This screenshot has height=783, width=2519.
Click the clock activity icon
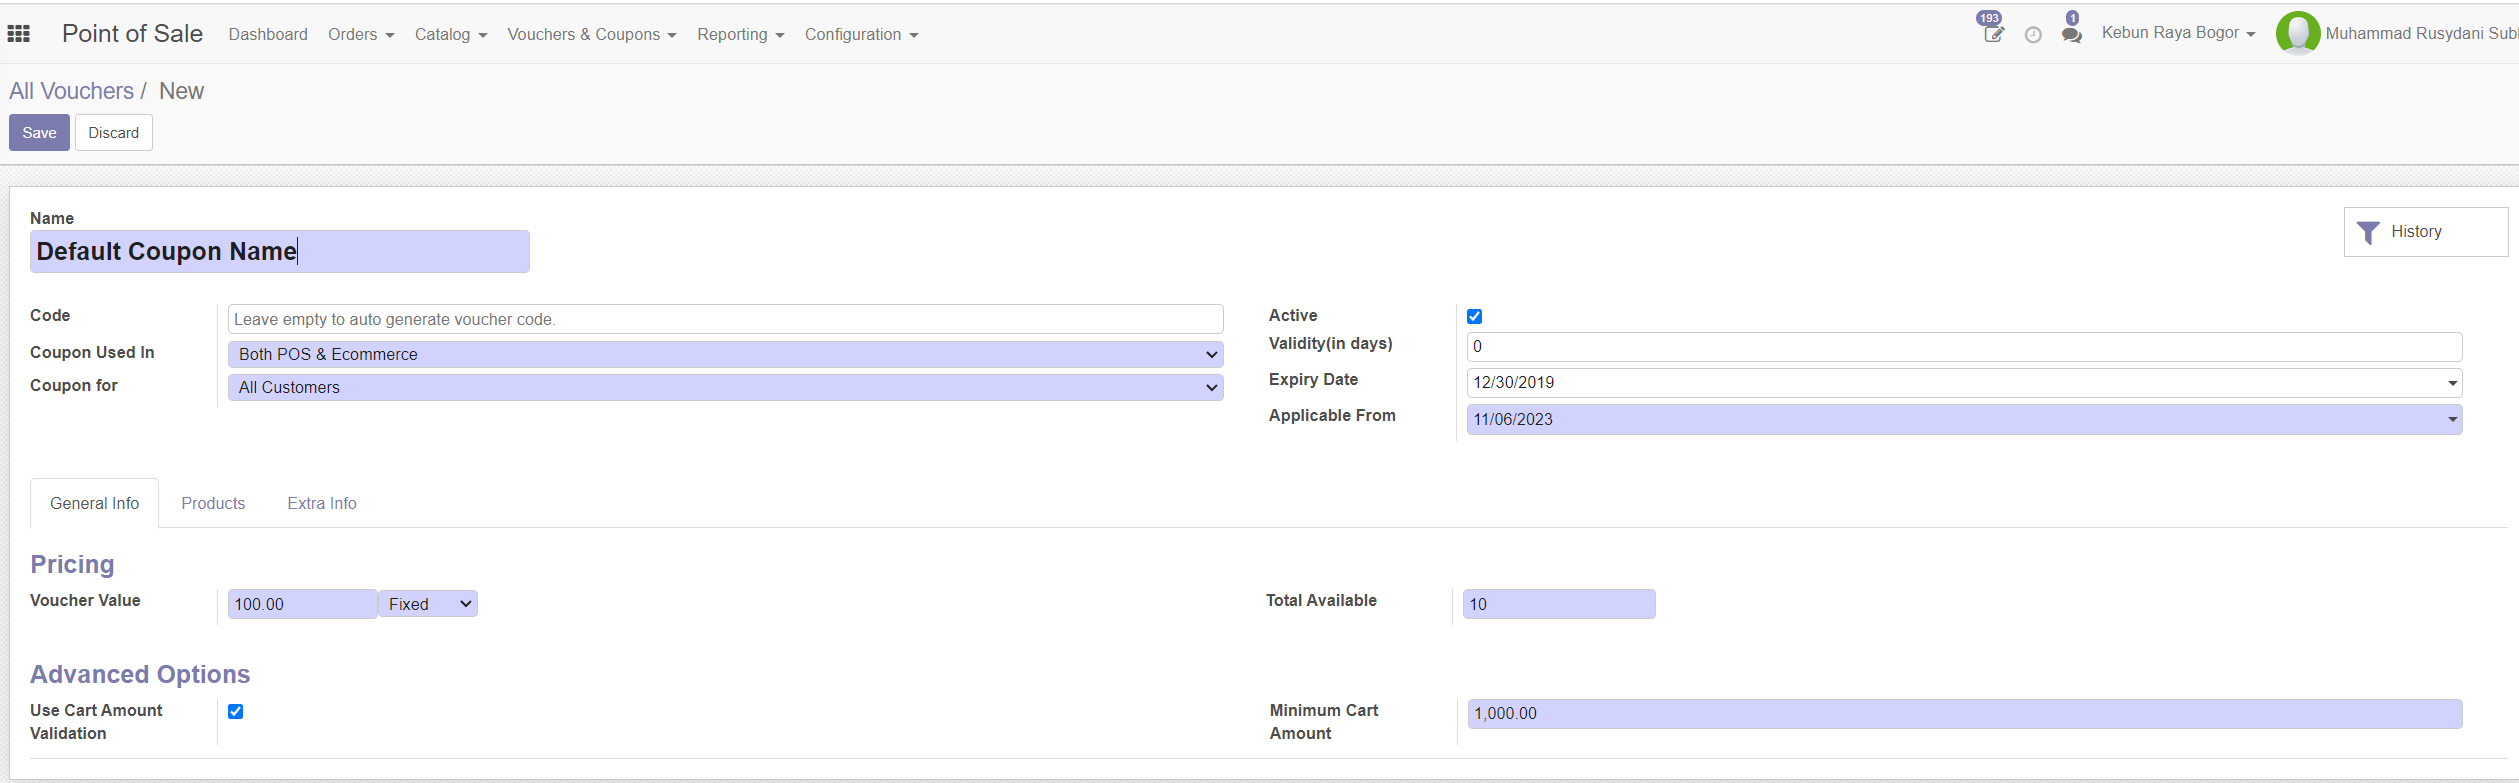2033,35
